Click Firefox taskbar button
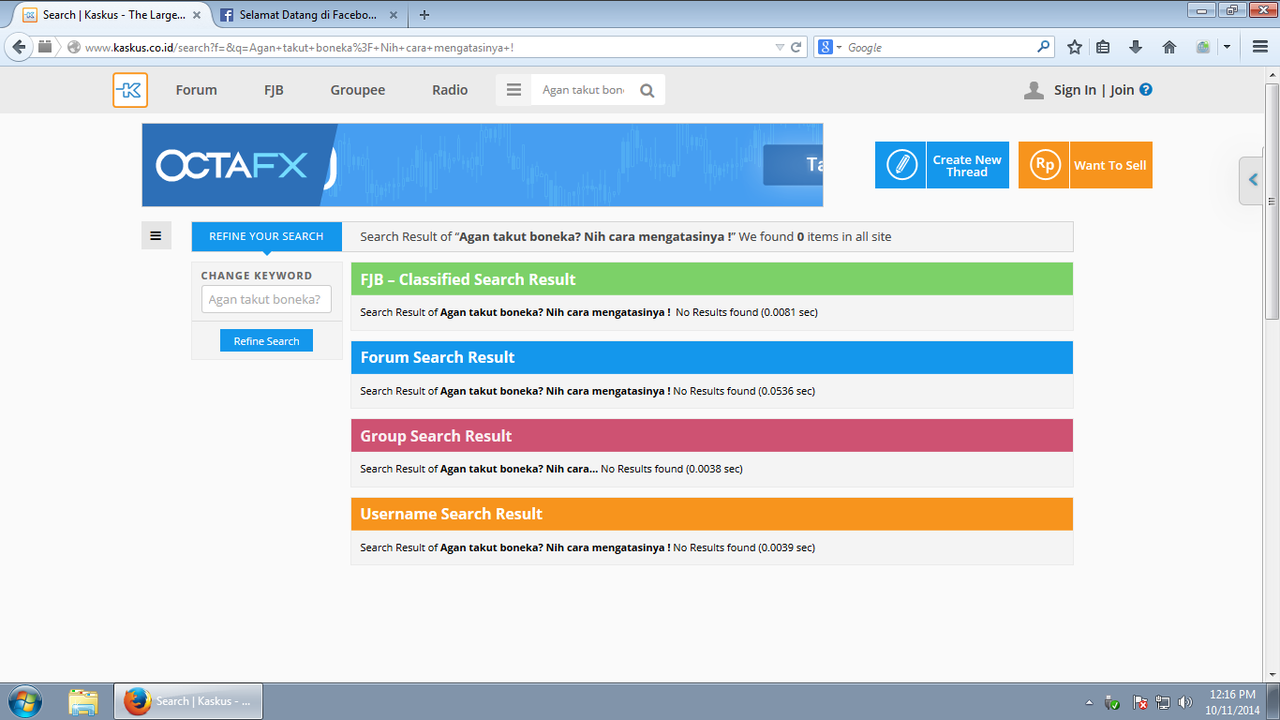The height and width of the screenshot is (720, 1280). coord(187,702)
